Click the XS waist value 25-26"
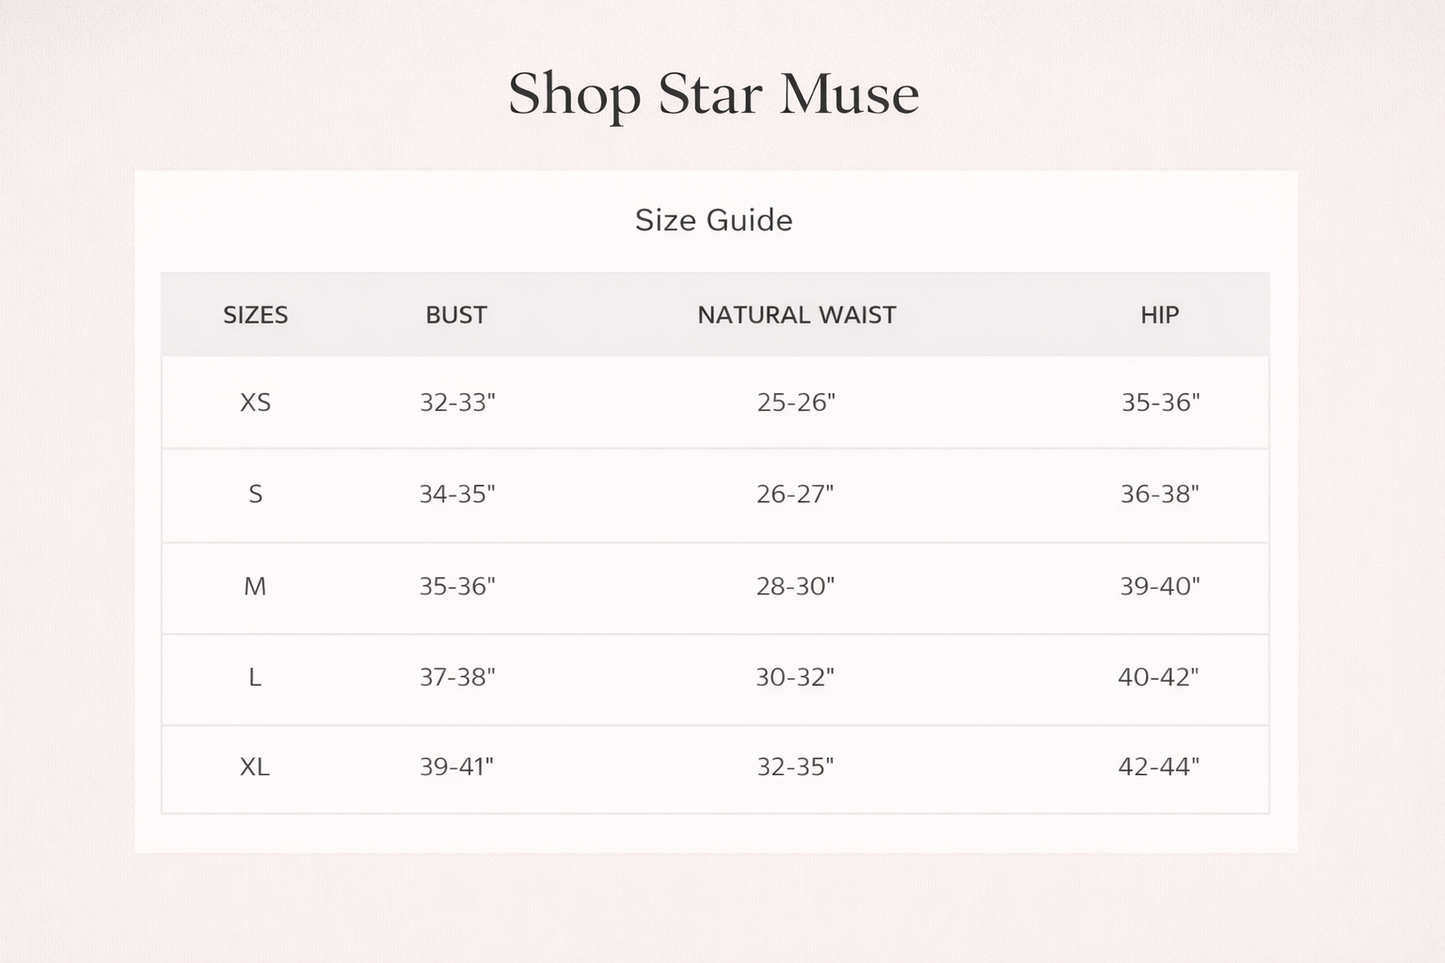This screenshot has width=1445, height=963. pyautogui.click(x=796, y=402)
